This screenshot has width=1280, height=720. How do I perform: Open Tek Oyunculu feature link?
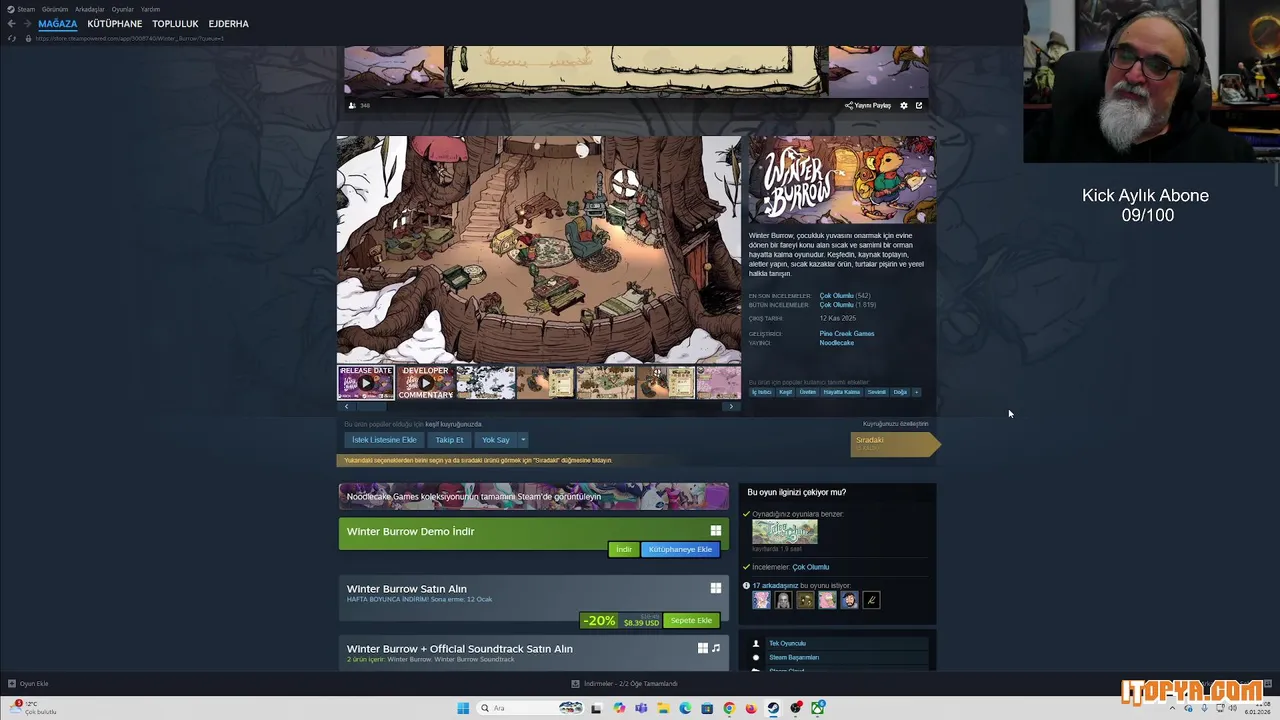pyautogui.click(x=787, y=643)
